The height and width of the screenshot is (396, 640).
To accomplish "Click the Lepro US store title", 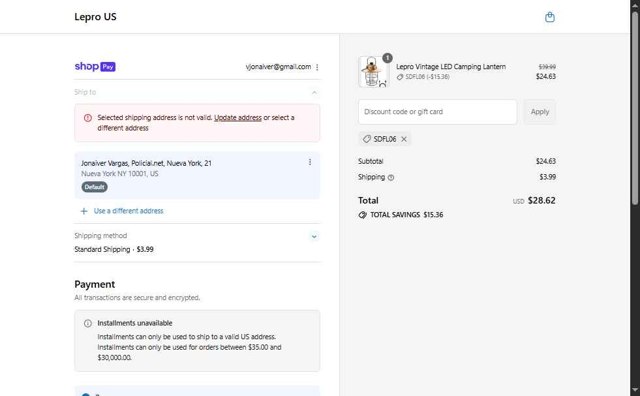I will pos(95,17).
